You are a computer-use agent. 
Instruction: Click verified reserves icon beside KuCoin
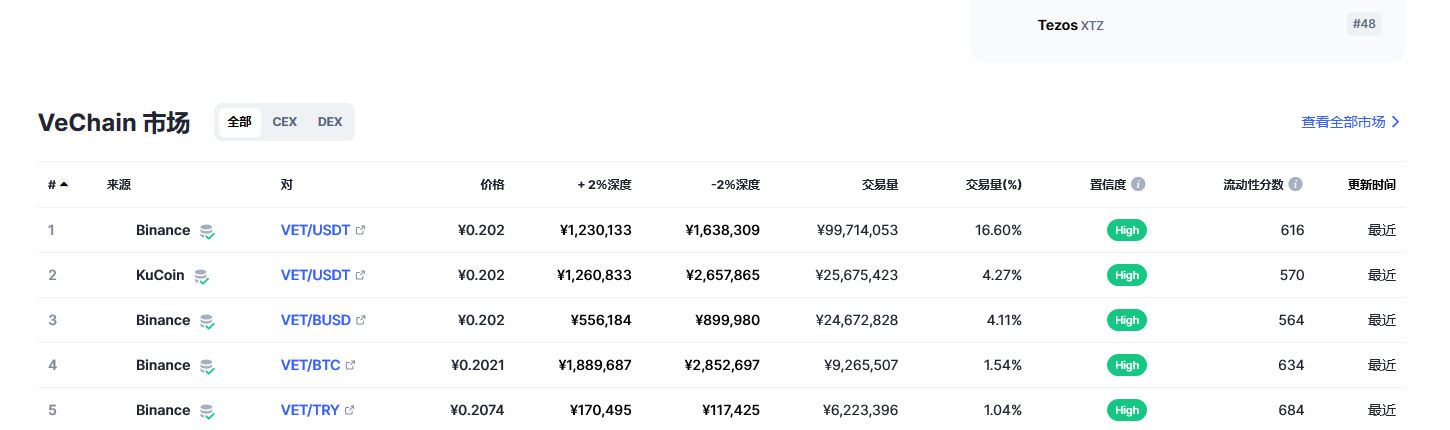click(x=201, y=276)
